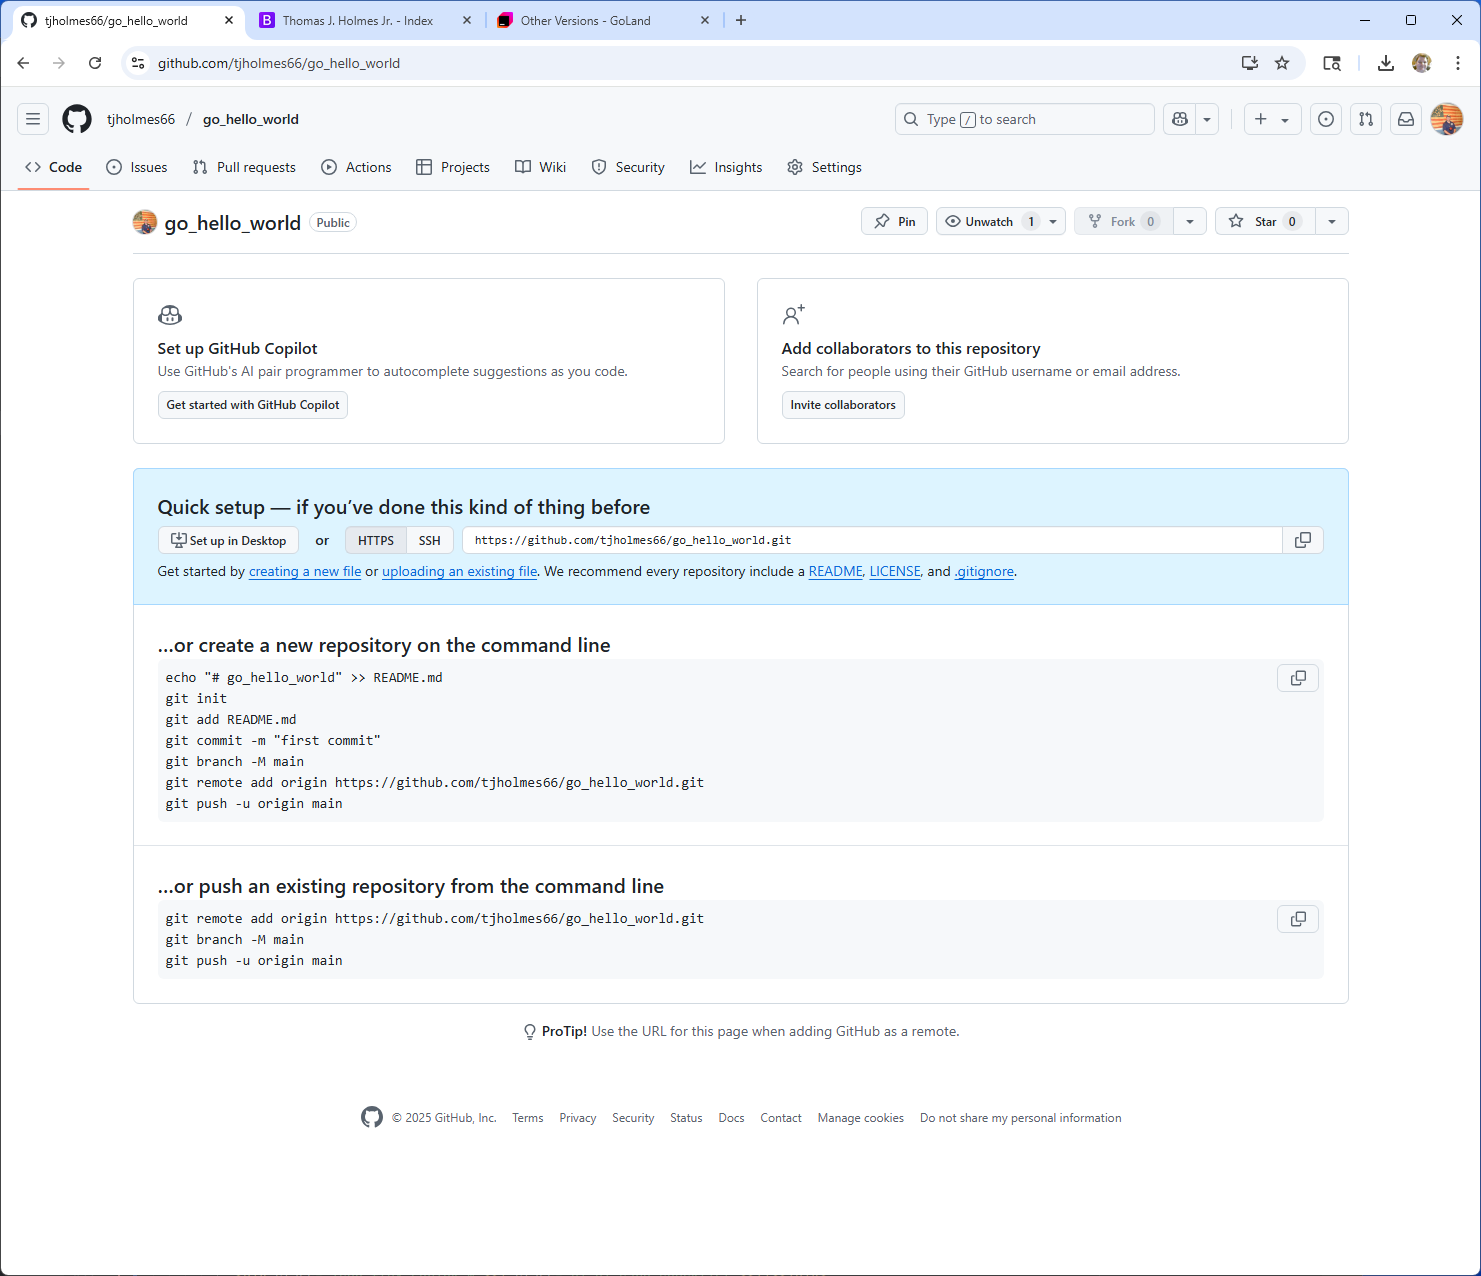This screenshot has height=1276, width=1481.
Task: Open the Chrome profile avatar
Action: 1422,63
